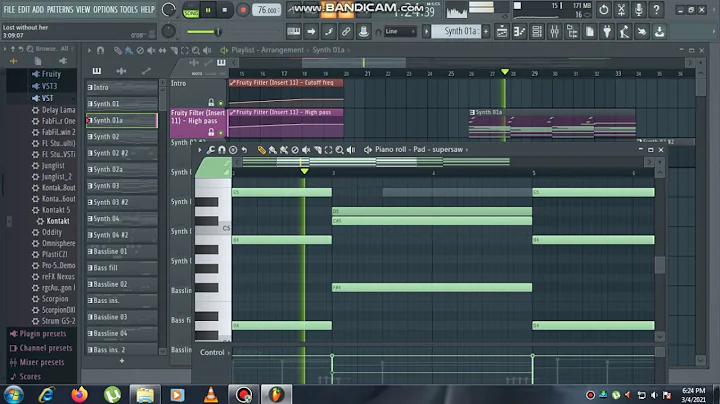
Task: Open the Piano roll options menu arrow
Action: 199,150
